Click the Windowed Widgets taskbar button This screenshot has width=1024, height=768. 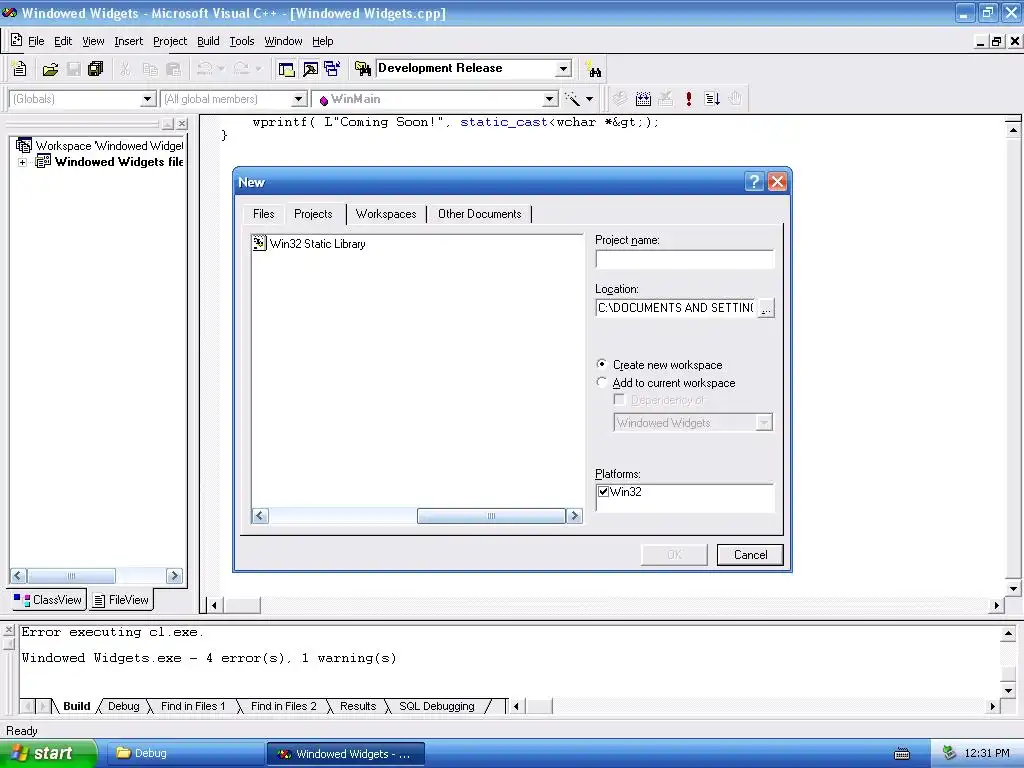[x=346, y=754]
